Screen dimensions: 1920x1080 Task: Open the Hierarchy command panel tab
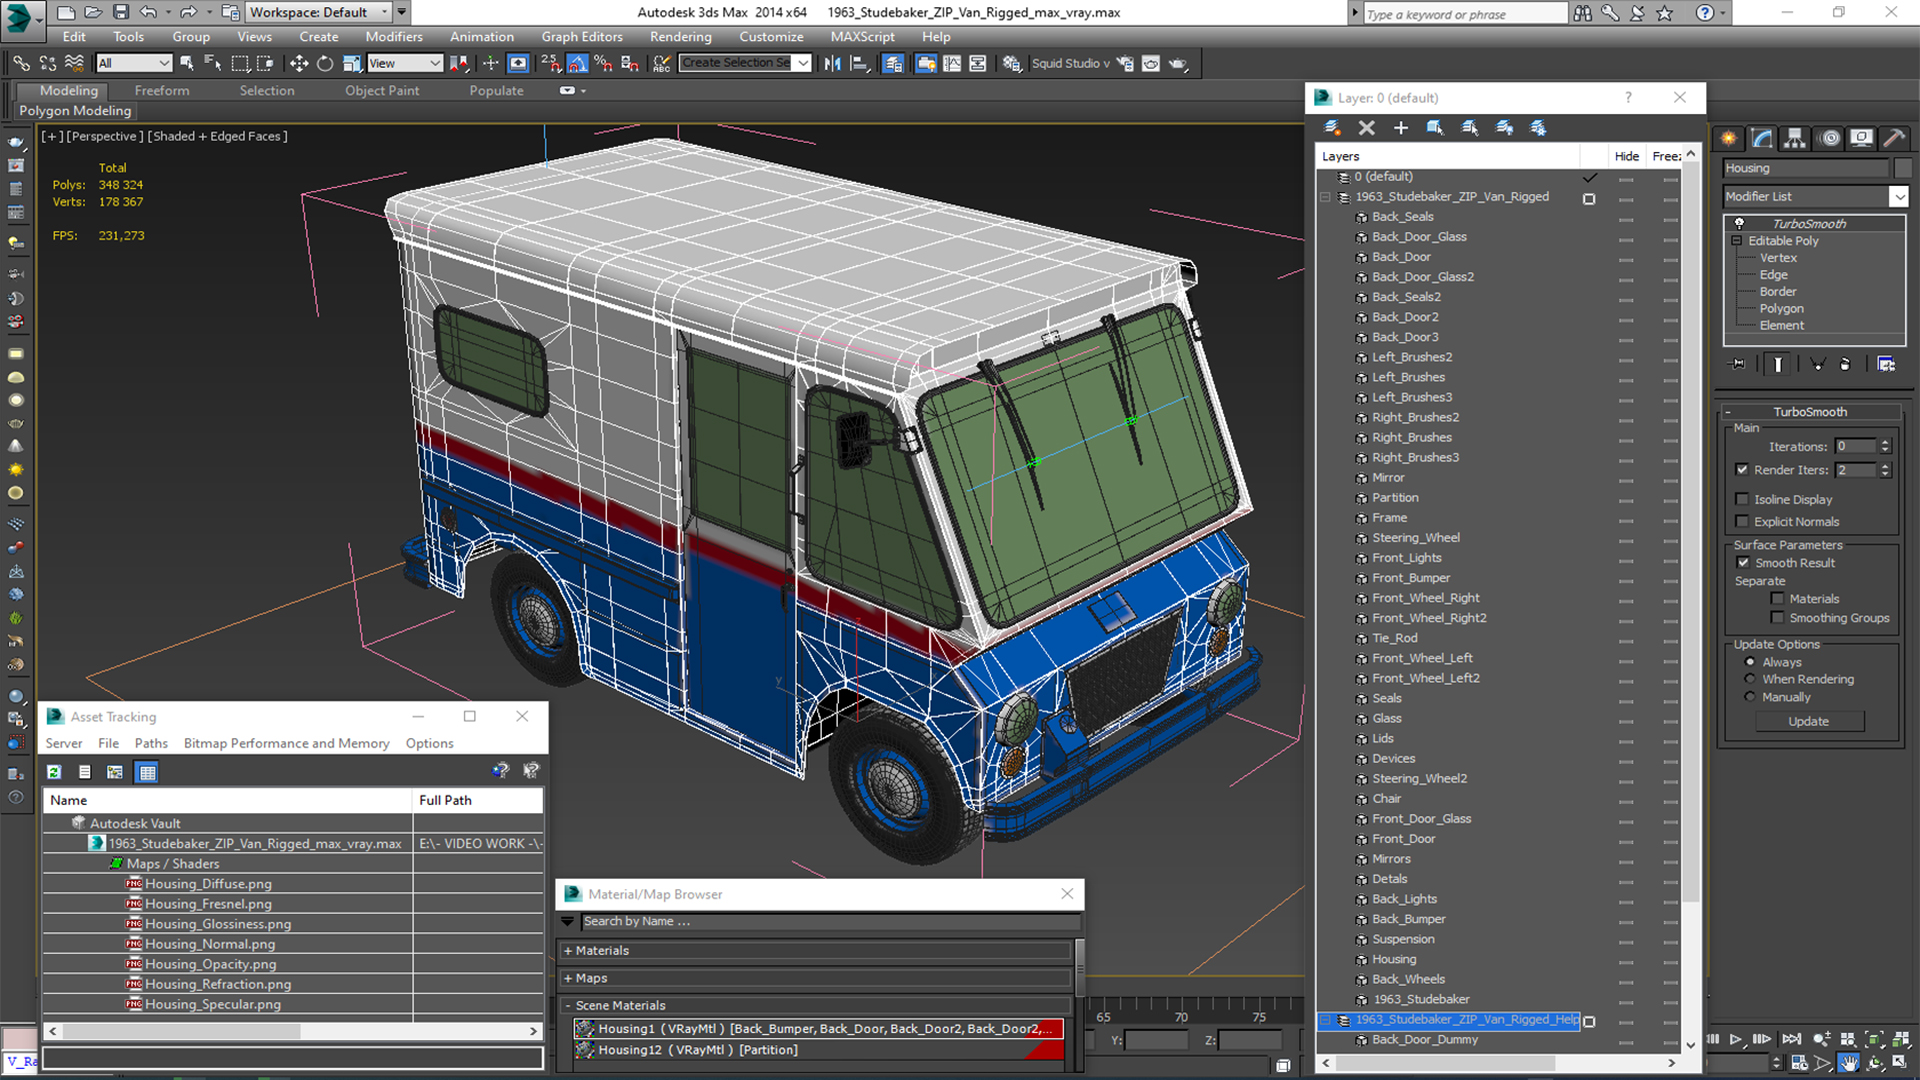pyautogui.click(x=1795, y=138)
